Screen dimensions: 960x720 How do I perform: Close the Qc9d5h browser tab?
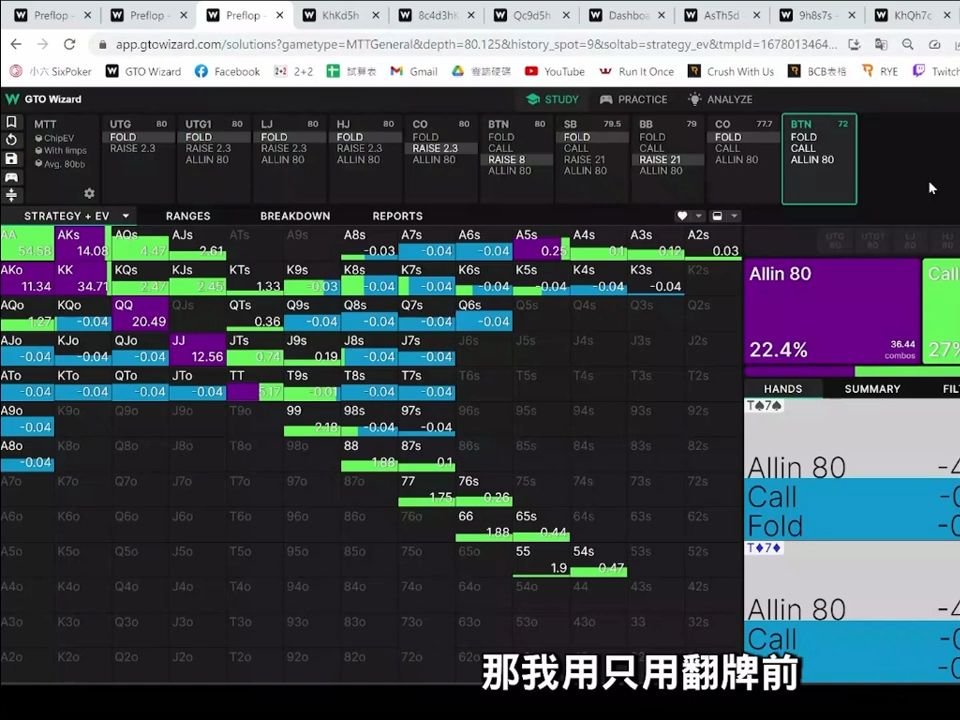566,15
